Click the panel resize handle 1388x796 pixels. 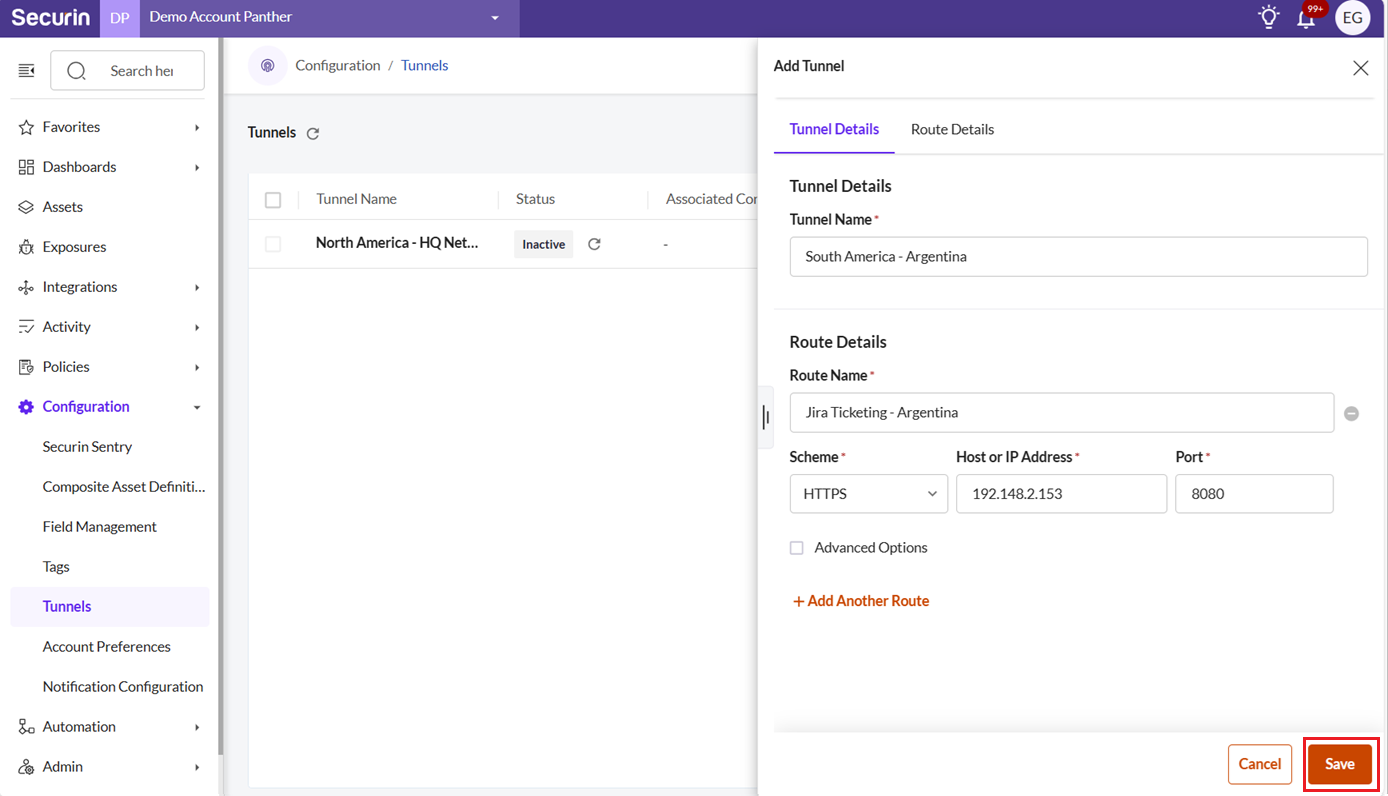coord(766,416)
